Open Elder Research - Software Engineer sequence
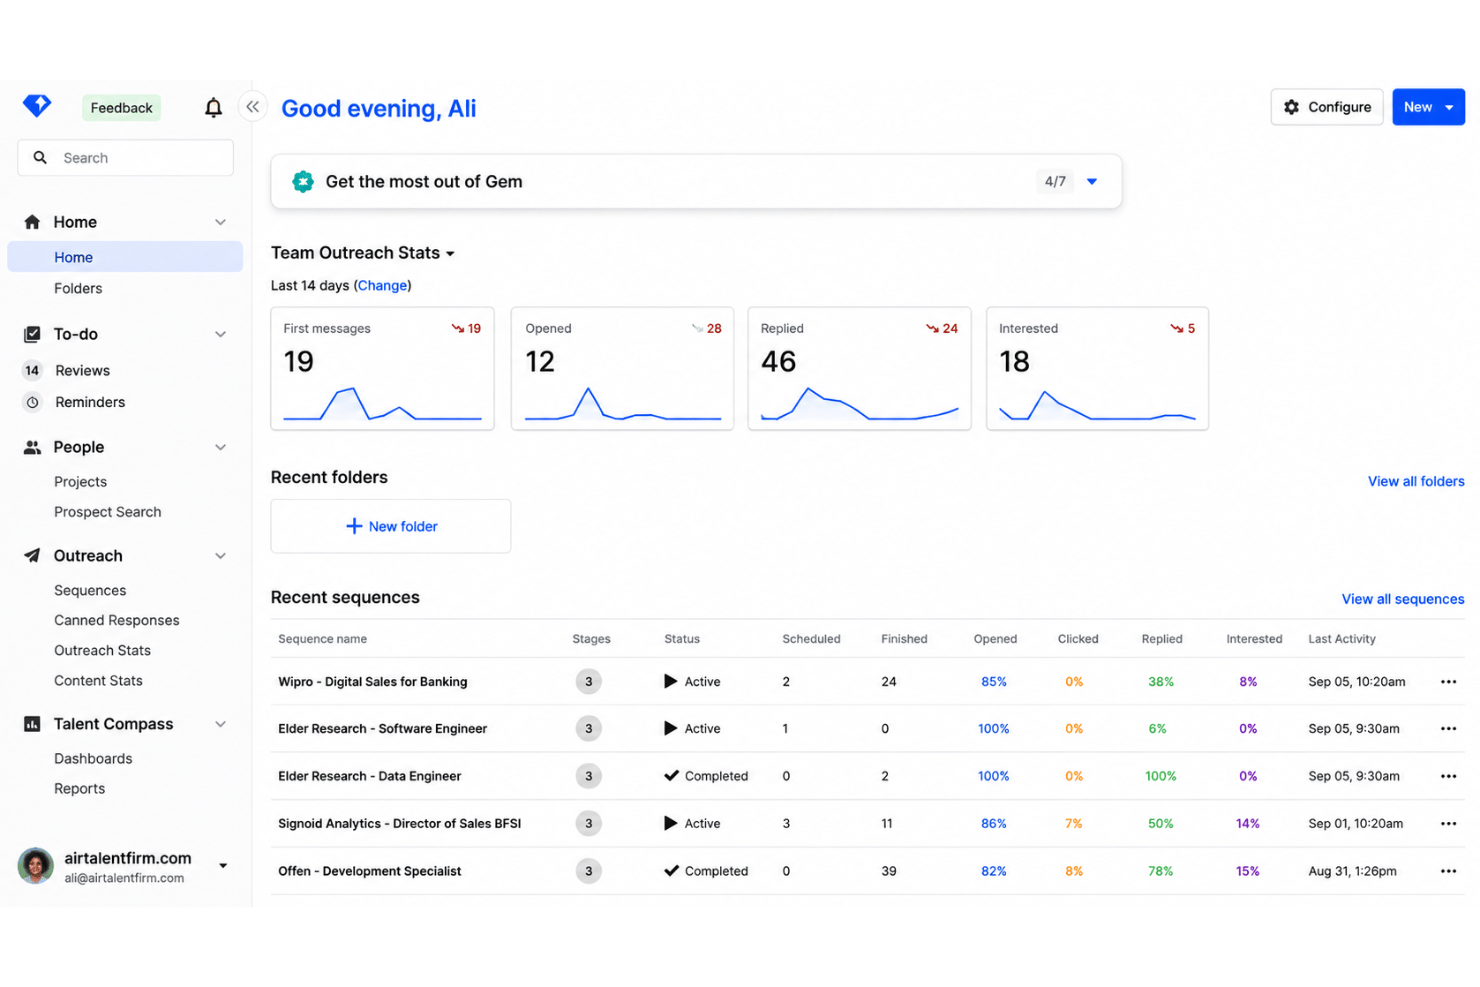Viewport: 1480px width, 987px height. point(382,728)
